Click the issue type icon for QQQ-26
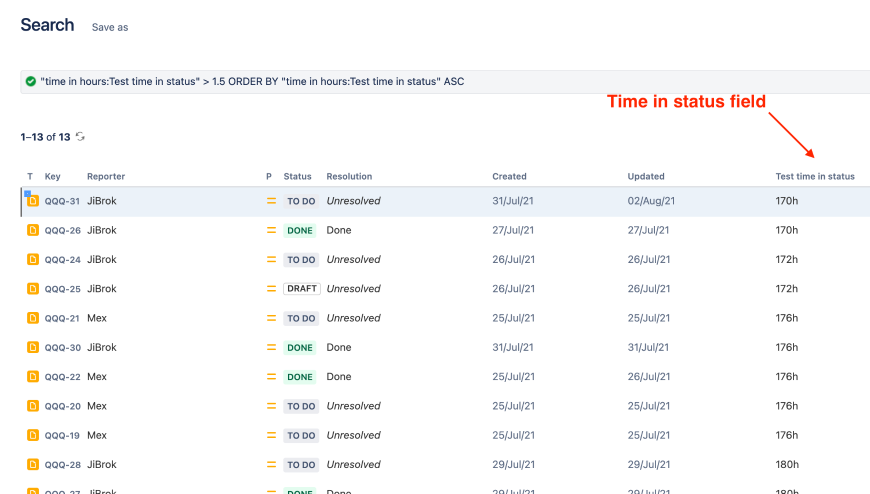This screenshot has height=494, width=870. click(33, 230)
